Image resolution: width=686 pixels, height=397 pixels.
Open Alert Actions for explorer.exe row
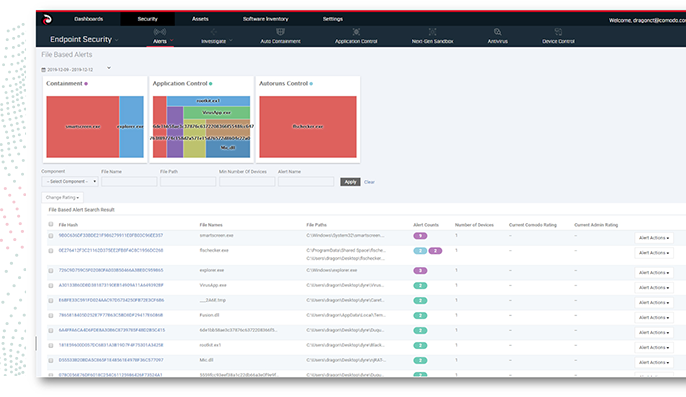point(654,273)
